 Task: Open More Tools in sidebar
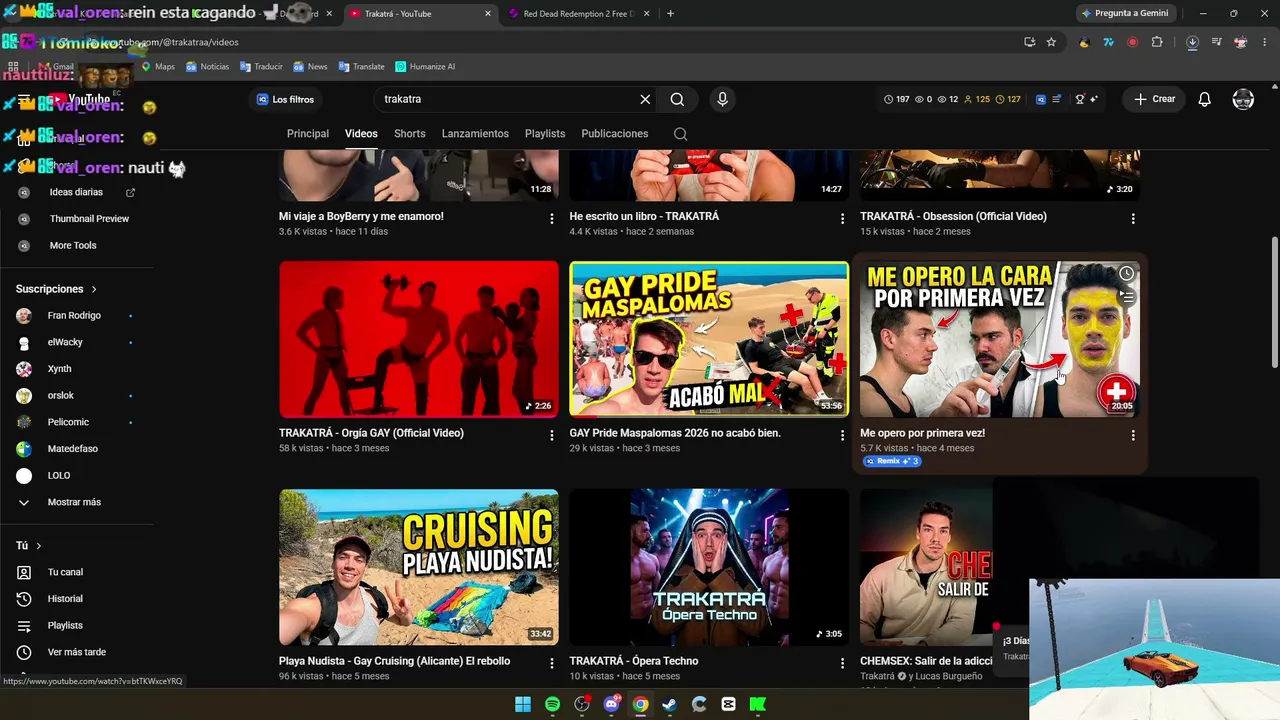[73, 245]
